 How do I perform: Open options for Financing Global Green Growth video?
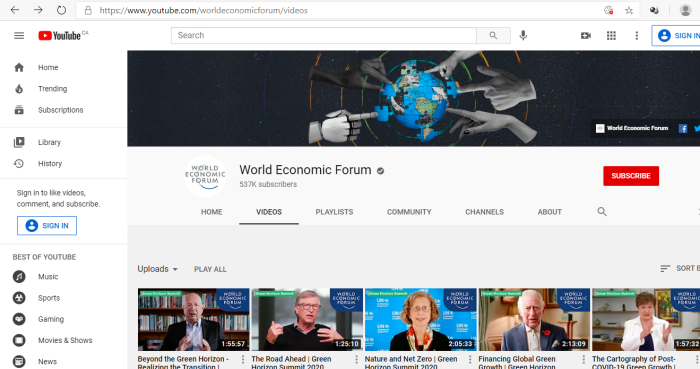click(583, 359)
